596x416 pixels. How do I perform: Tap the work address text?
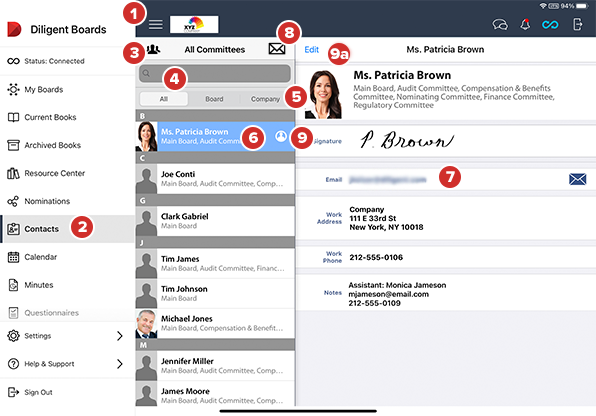[386, 218]
